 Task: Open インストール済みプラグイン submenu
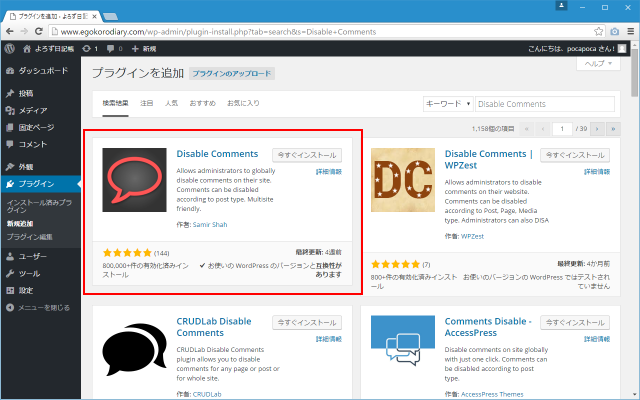40,206
